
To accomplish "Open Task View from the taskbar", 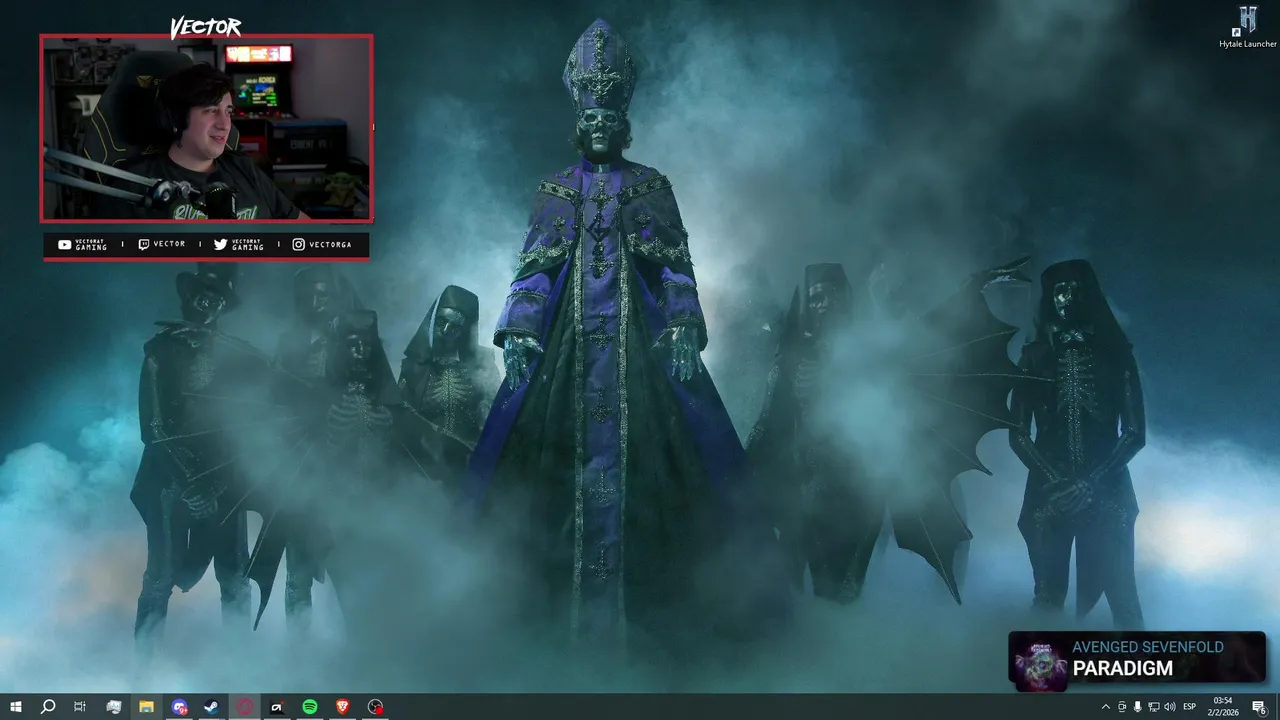I will (80, 707).
